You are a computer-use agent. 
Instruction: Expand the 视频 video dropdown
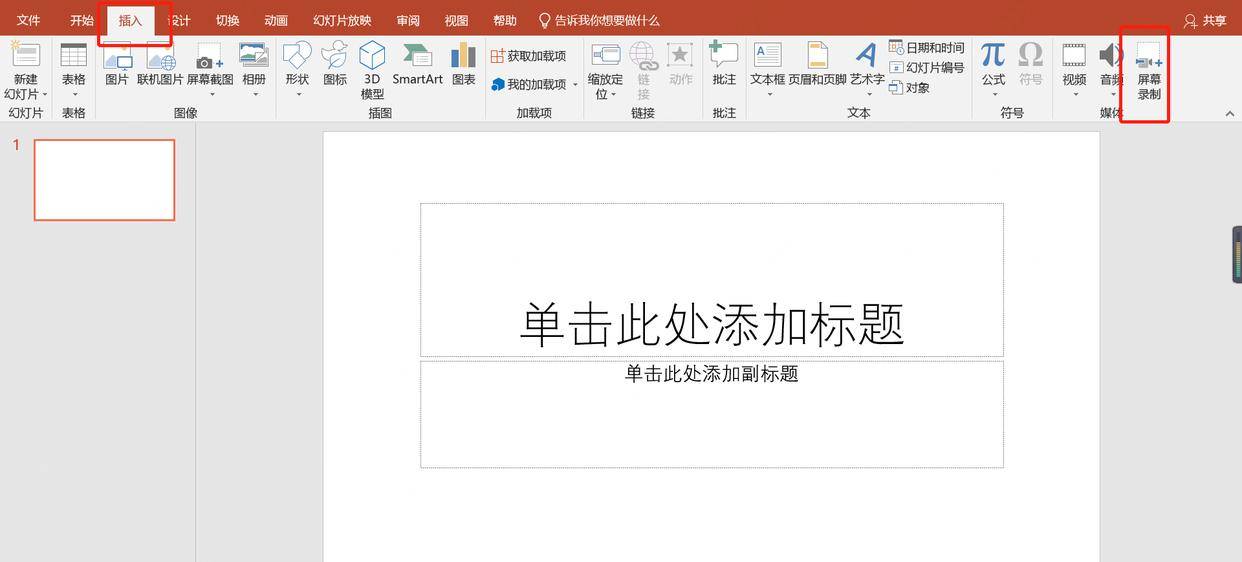[1074, 94]
